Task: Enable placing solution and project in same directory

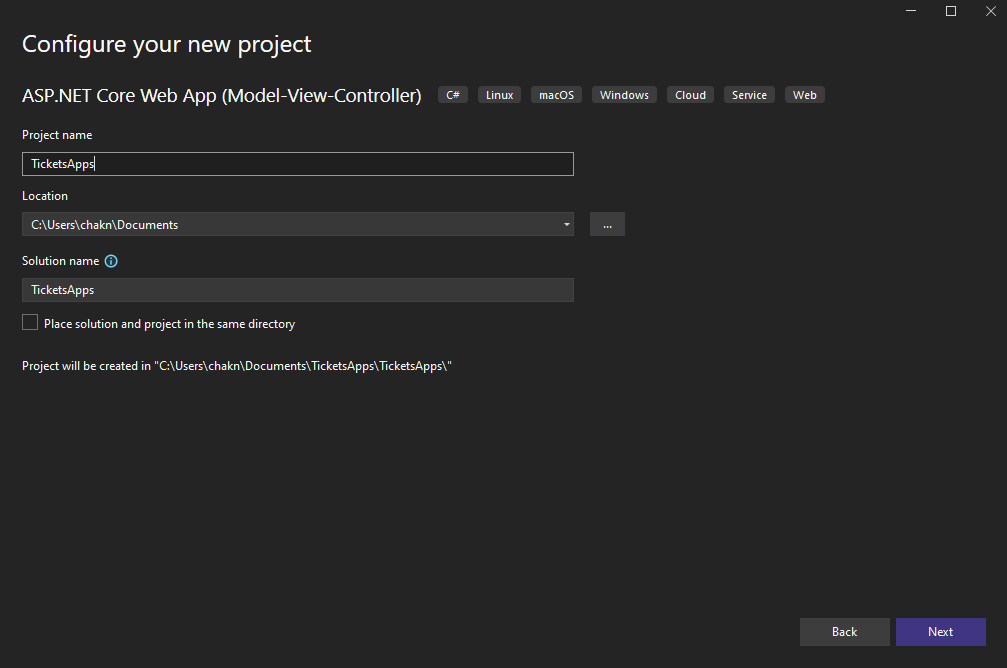Action: click(x=30, y=322)
